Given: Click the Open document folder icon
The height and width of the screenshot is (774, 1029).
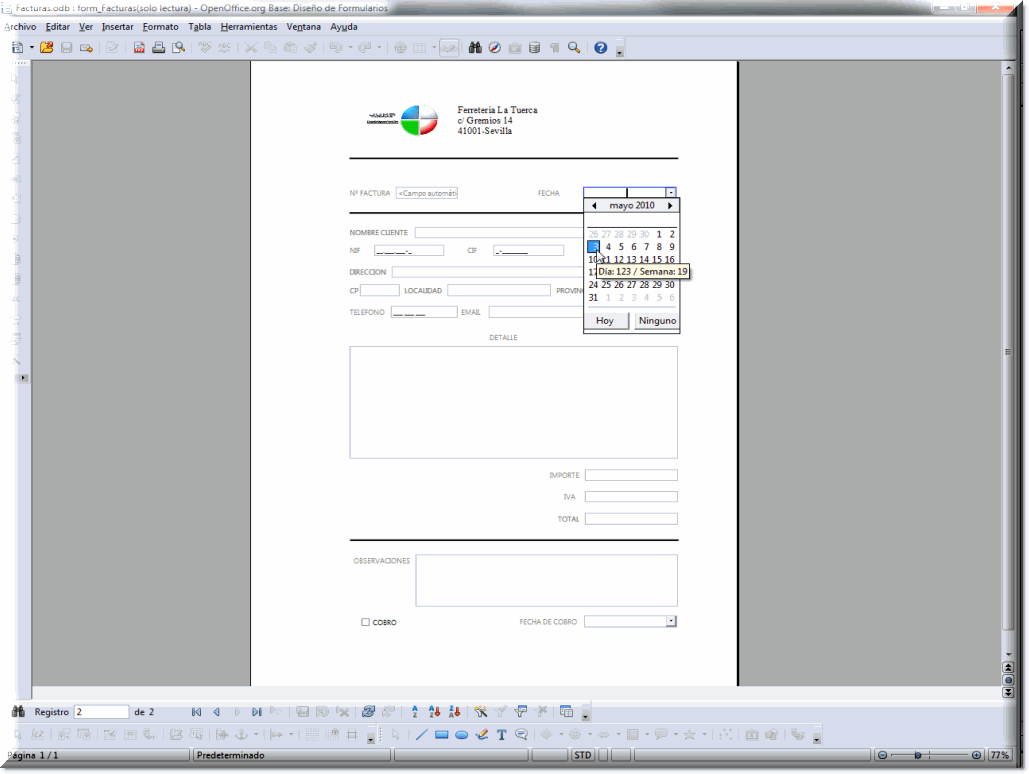Looking at the screenshot, I should coord(46,47).
